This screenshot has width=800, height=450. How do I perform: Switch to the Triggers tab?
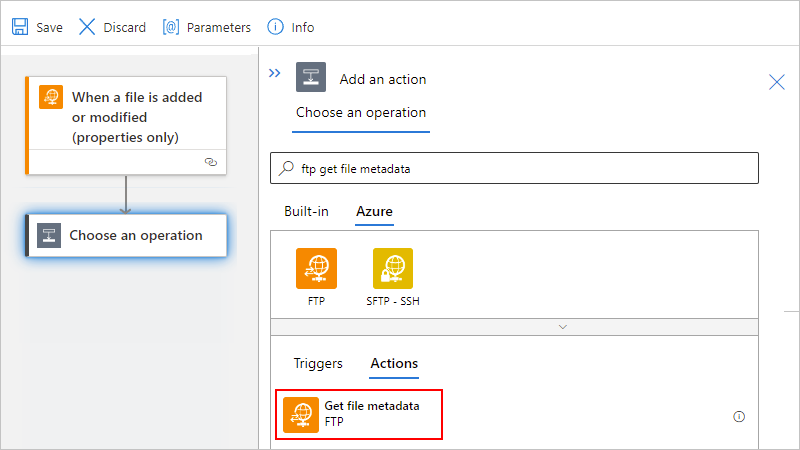[318, 363]
